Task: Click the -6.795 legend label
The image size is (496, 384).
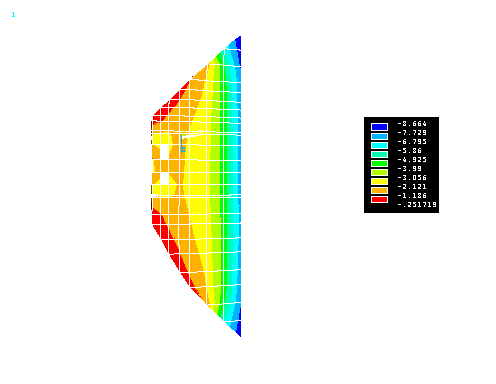Action: click(412, 142)
